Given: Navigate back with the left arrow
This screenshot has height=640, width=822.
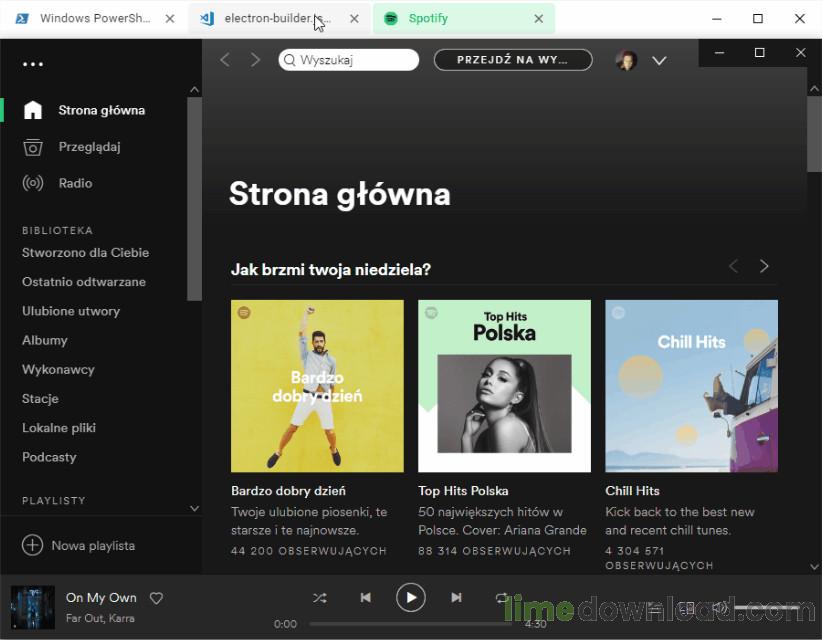Looking at the screenshot, I should pos(225,60).
